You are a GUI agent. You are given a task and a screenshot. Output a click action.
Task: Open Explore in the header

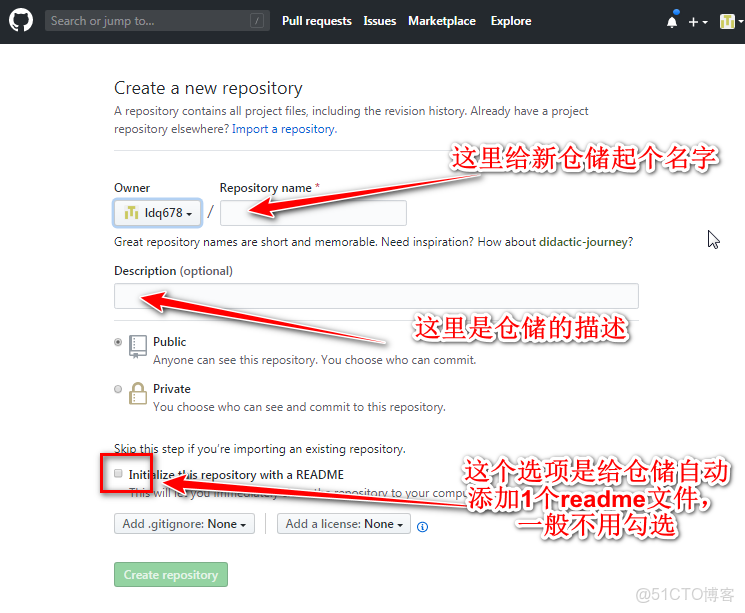click(x=511, y=21)
